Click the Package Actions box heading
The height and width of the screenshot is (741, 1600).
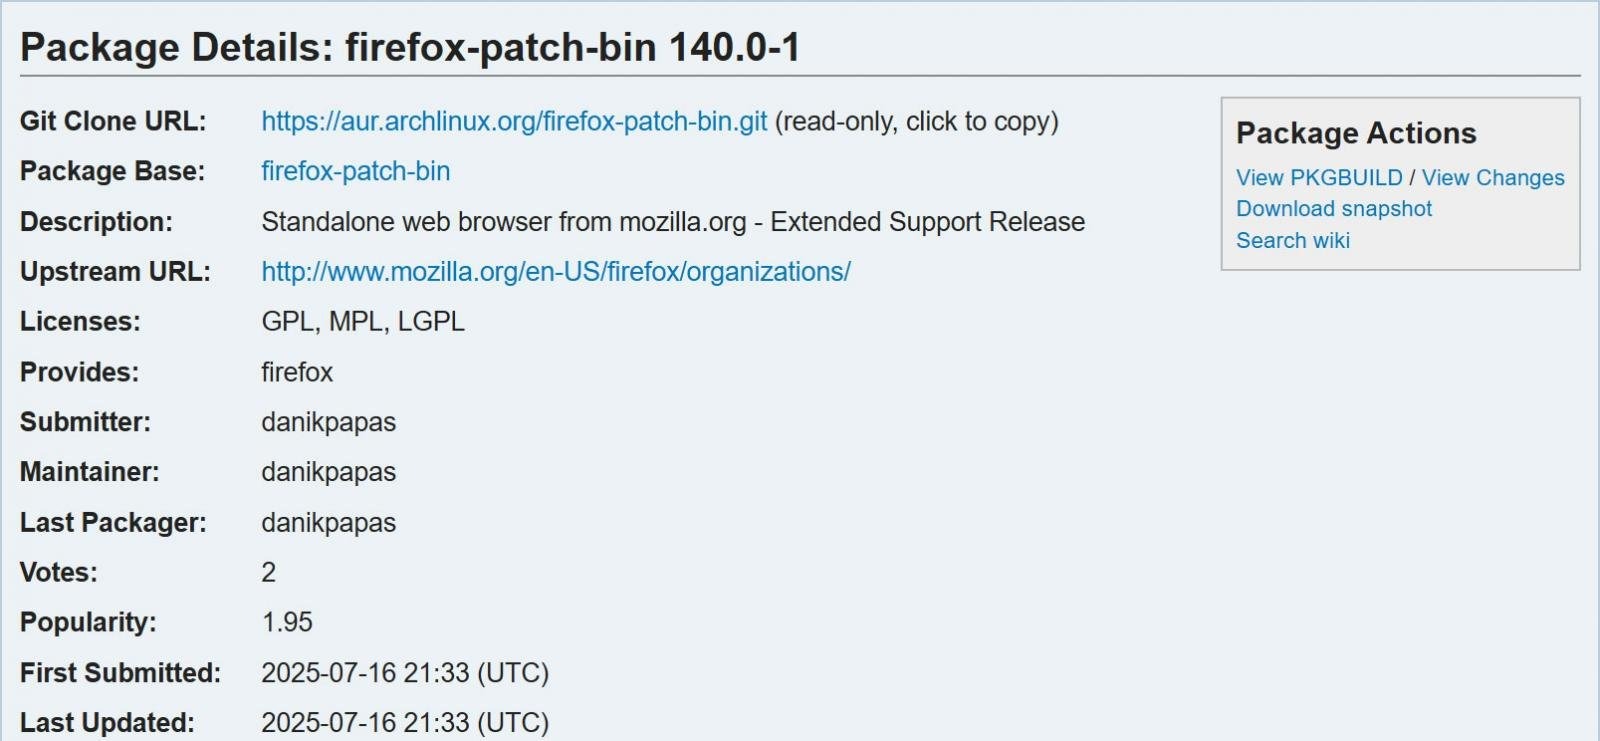click(1356, 133)
